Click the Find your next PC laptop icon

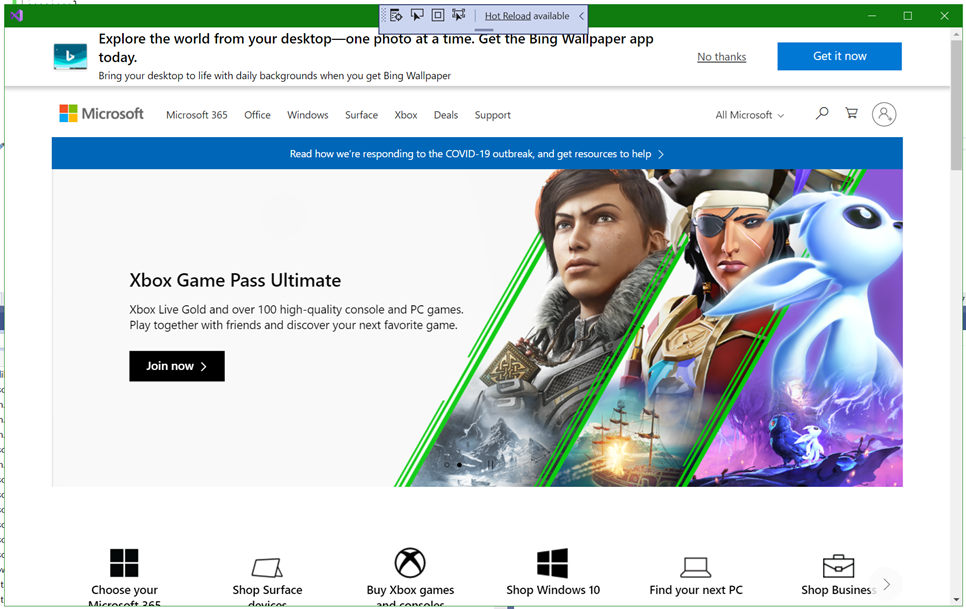pyautogui.click(x=696, y=567)
